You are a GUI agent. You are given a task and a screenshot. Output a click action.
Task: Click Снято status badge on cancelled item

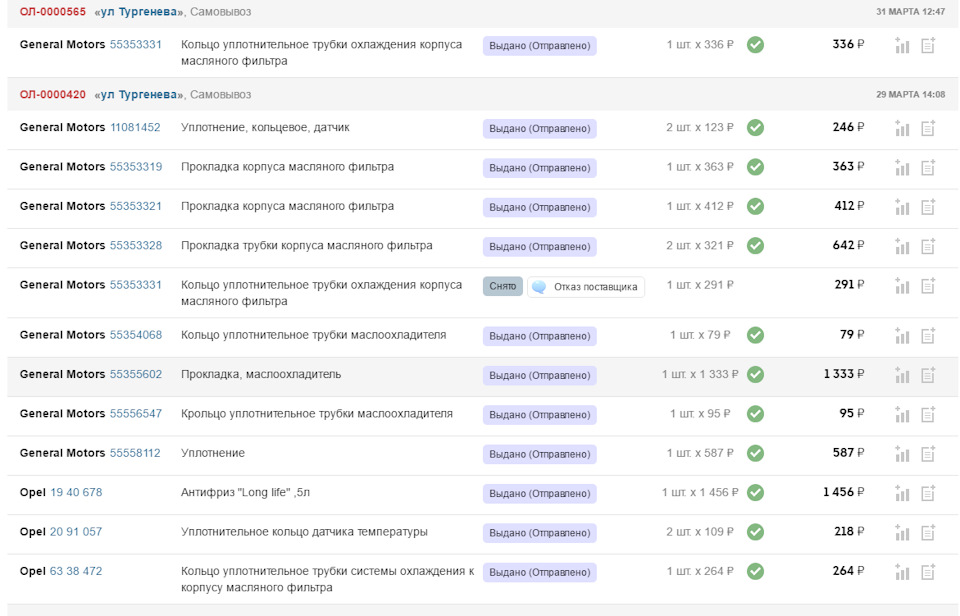click(x=504, y=285)
